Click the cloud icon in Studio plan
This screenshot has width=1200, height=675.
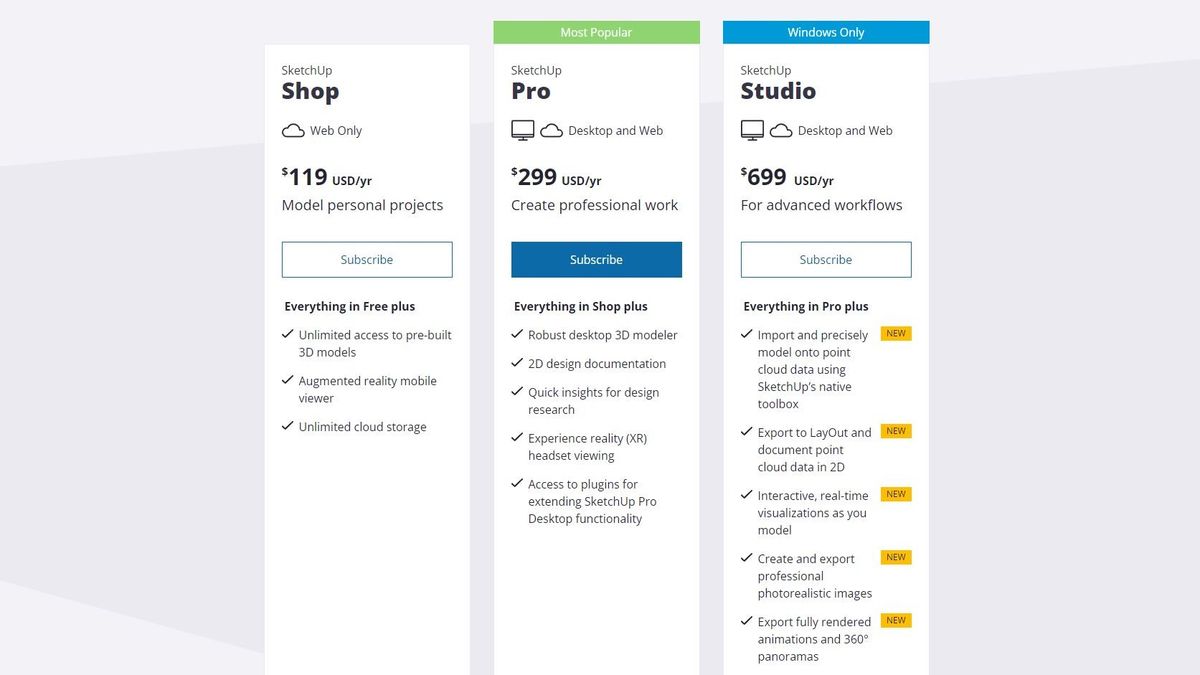click(x=781, y=131)
